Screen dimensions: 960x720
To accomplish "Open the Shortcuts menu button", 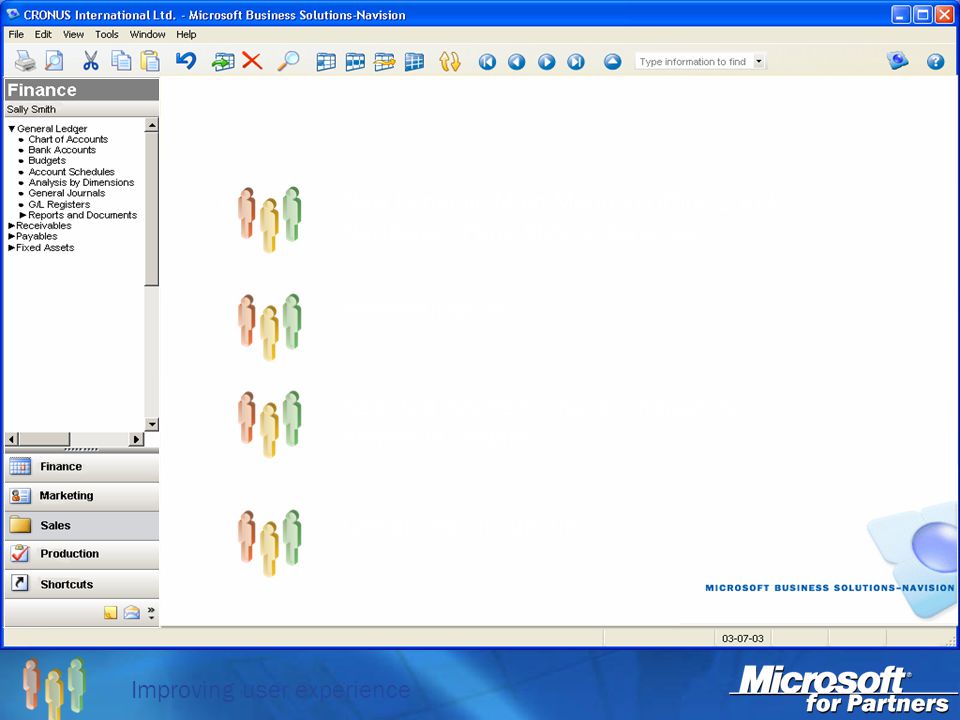I will click(x=81, y=584).
